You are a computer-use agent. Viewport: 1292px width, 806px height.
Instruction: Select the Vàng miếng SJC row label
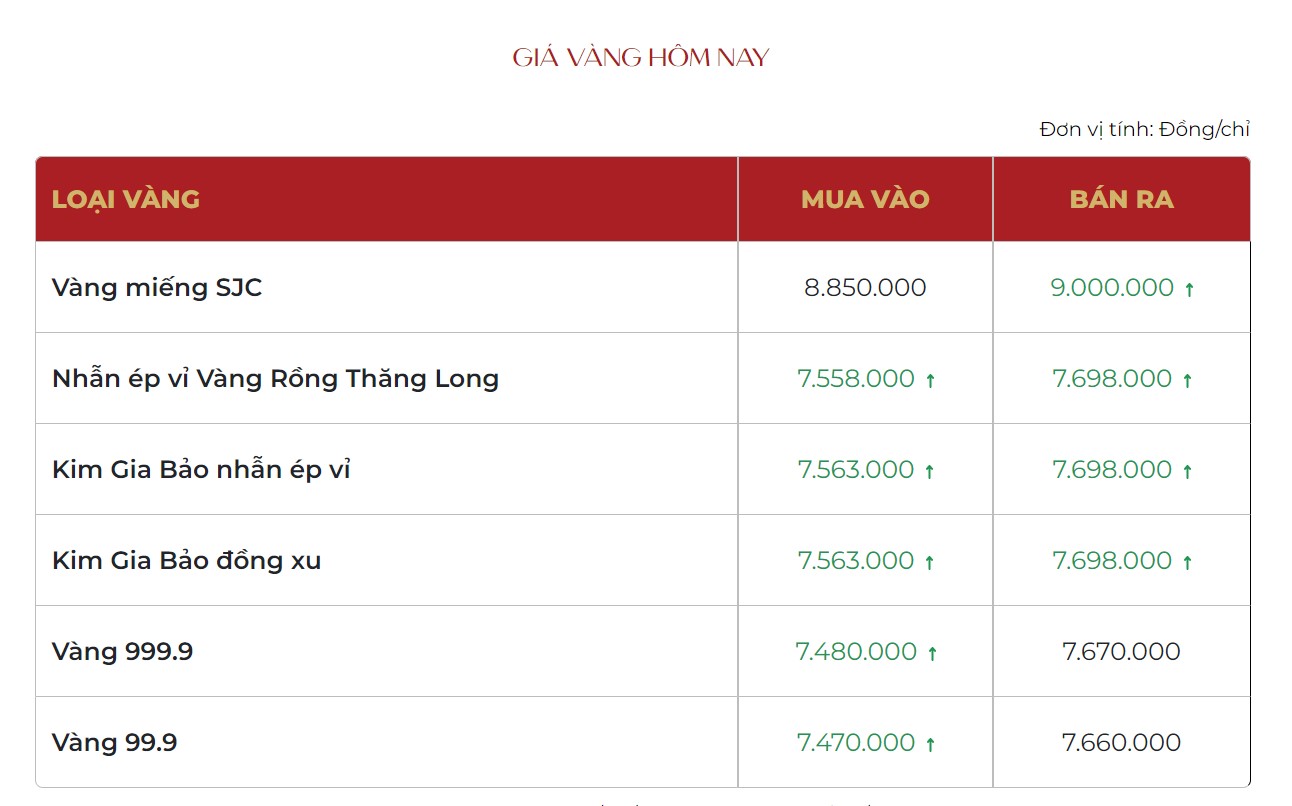pyautogui.click(x=157, y=288)
